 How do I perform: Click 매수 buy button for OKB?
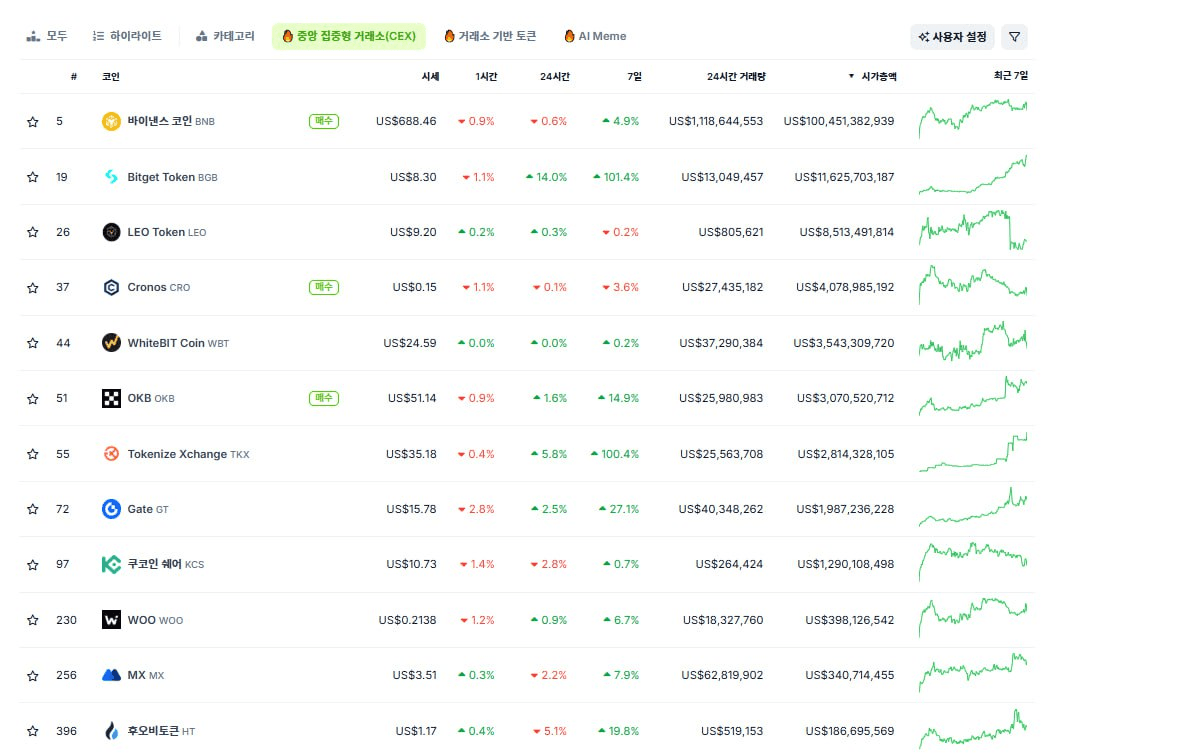323,398
